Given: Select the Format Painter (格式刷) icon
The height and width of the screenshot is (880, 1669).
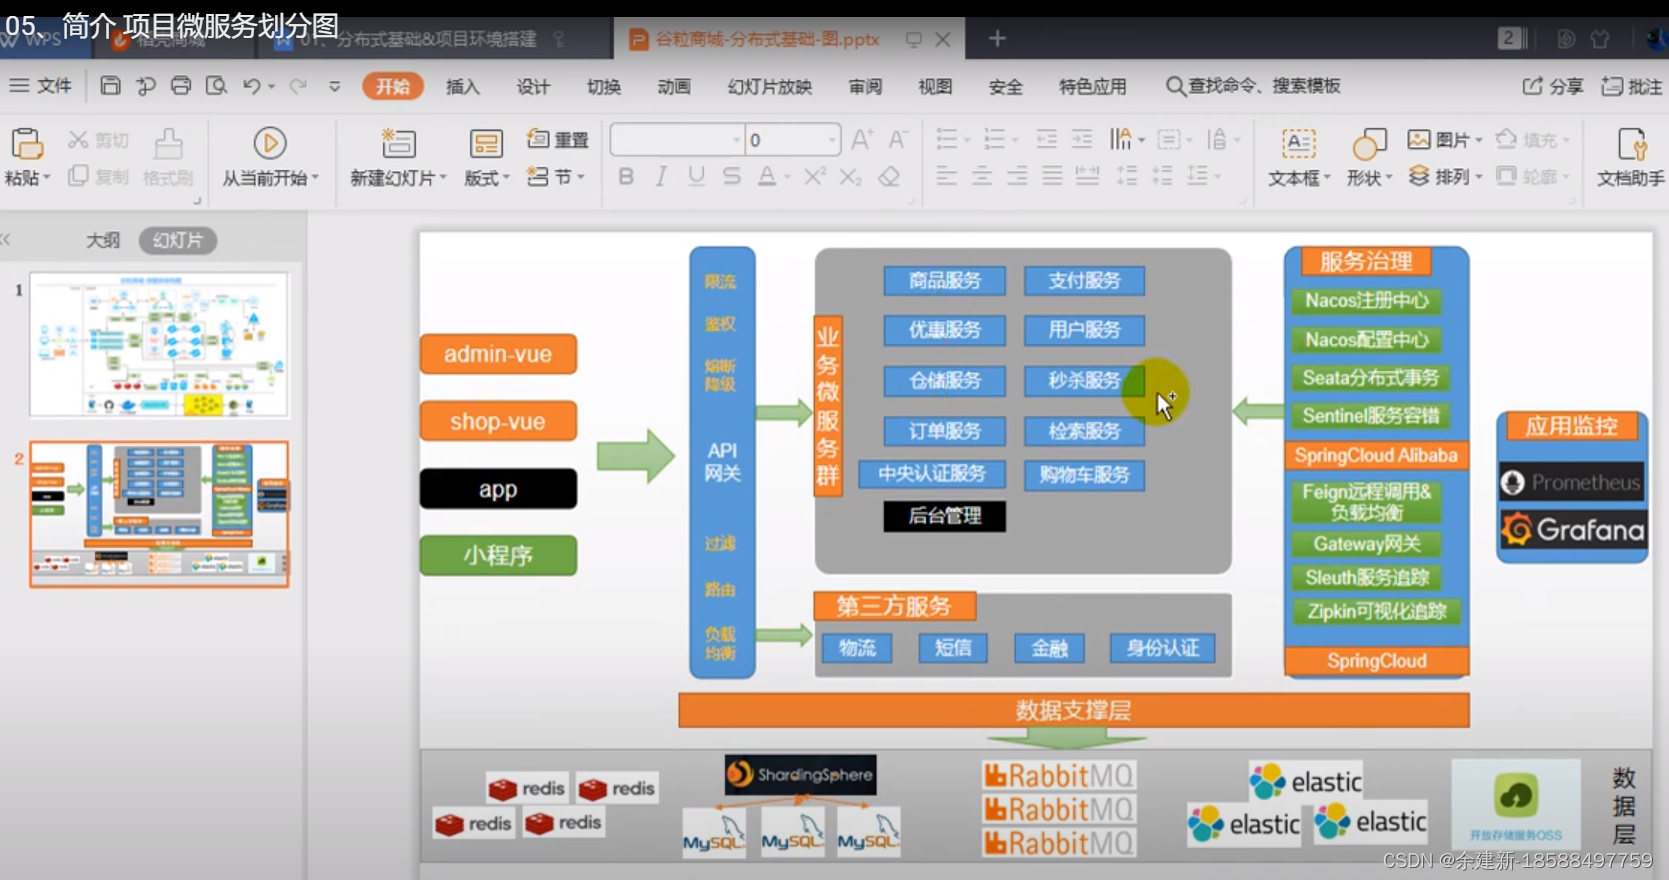Looking at the screenshot, I should pos(168,144).
